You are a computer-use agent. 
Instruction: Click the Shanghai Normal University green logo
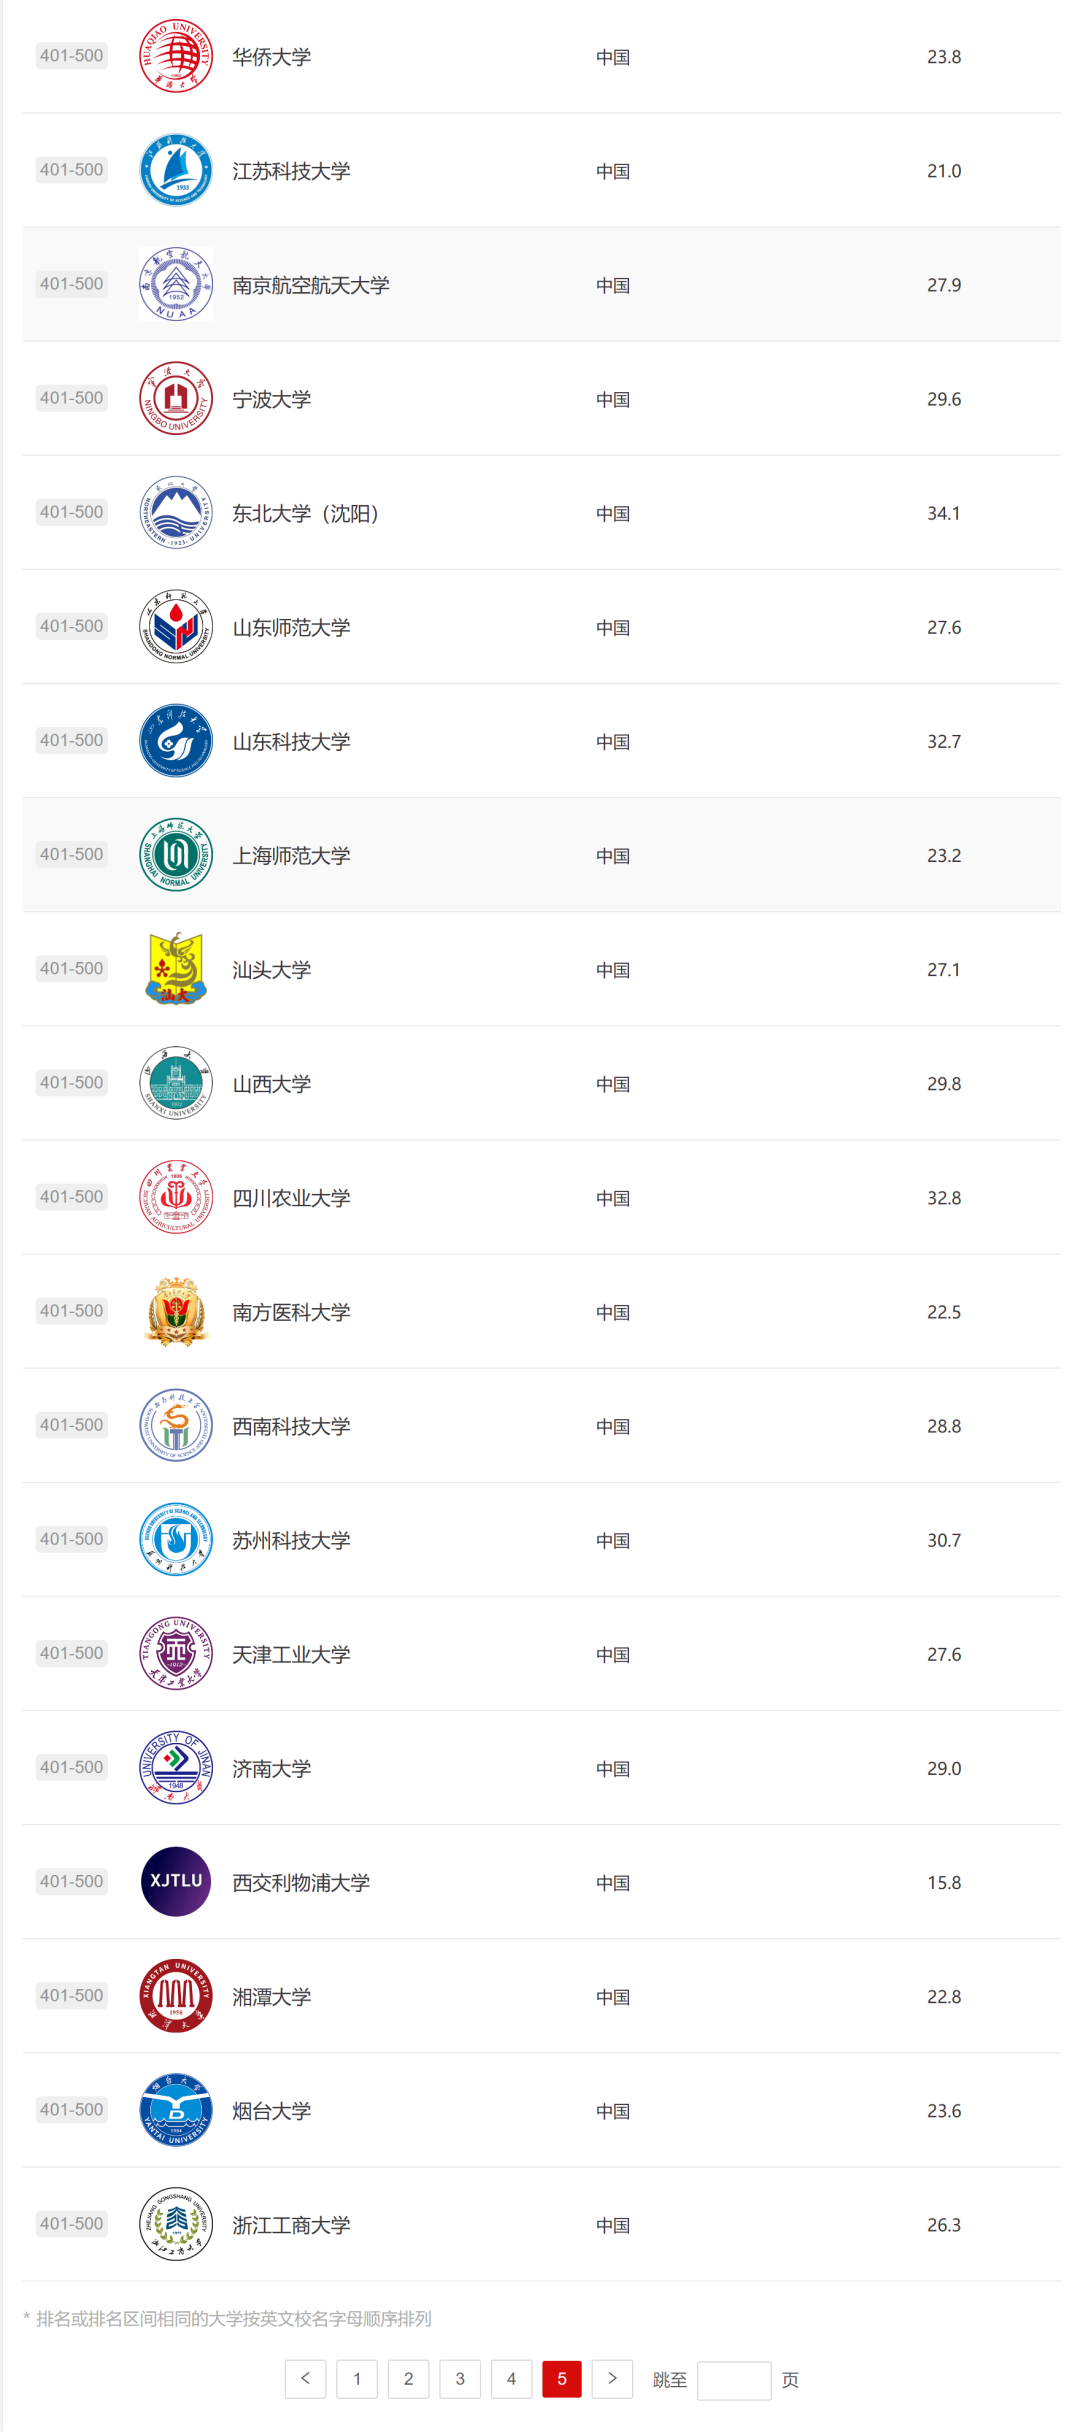[176, 854]
